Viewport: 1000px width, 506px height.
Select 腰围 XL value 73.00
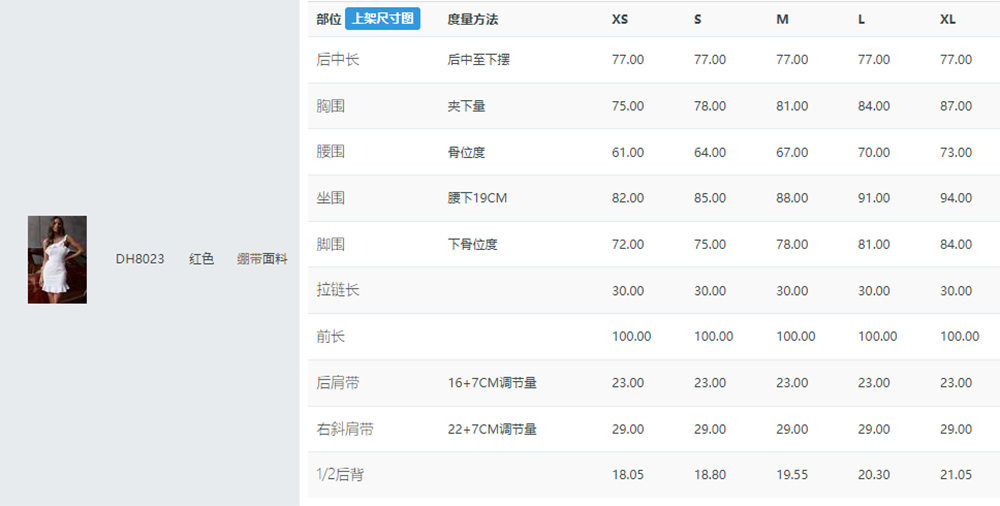956,153
